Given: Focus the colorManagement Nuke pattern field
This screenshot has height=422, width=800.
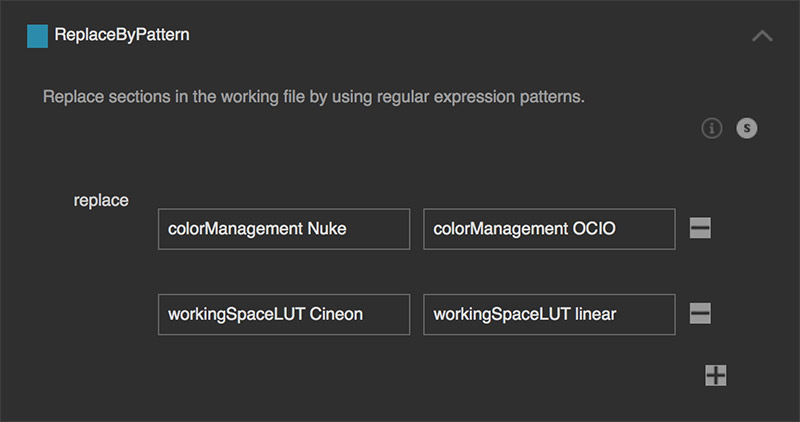Looking at the screenshot, I should coord(283,229).
